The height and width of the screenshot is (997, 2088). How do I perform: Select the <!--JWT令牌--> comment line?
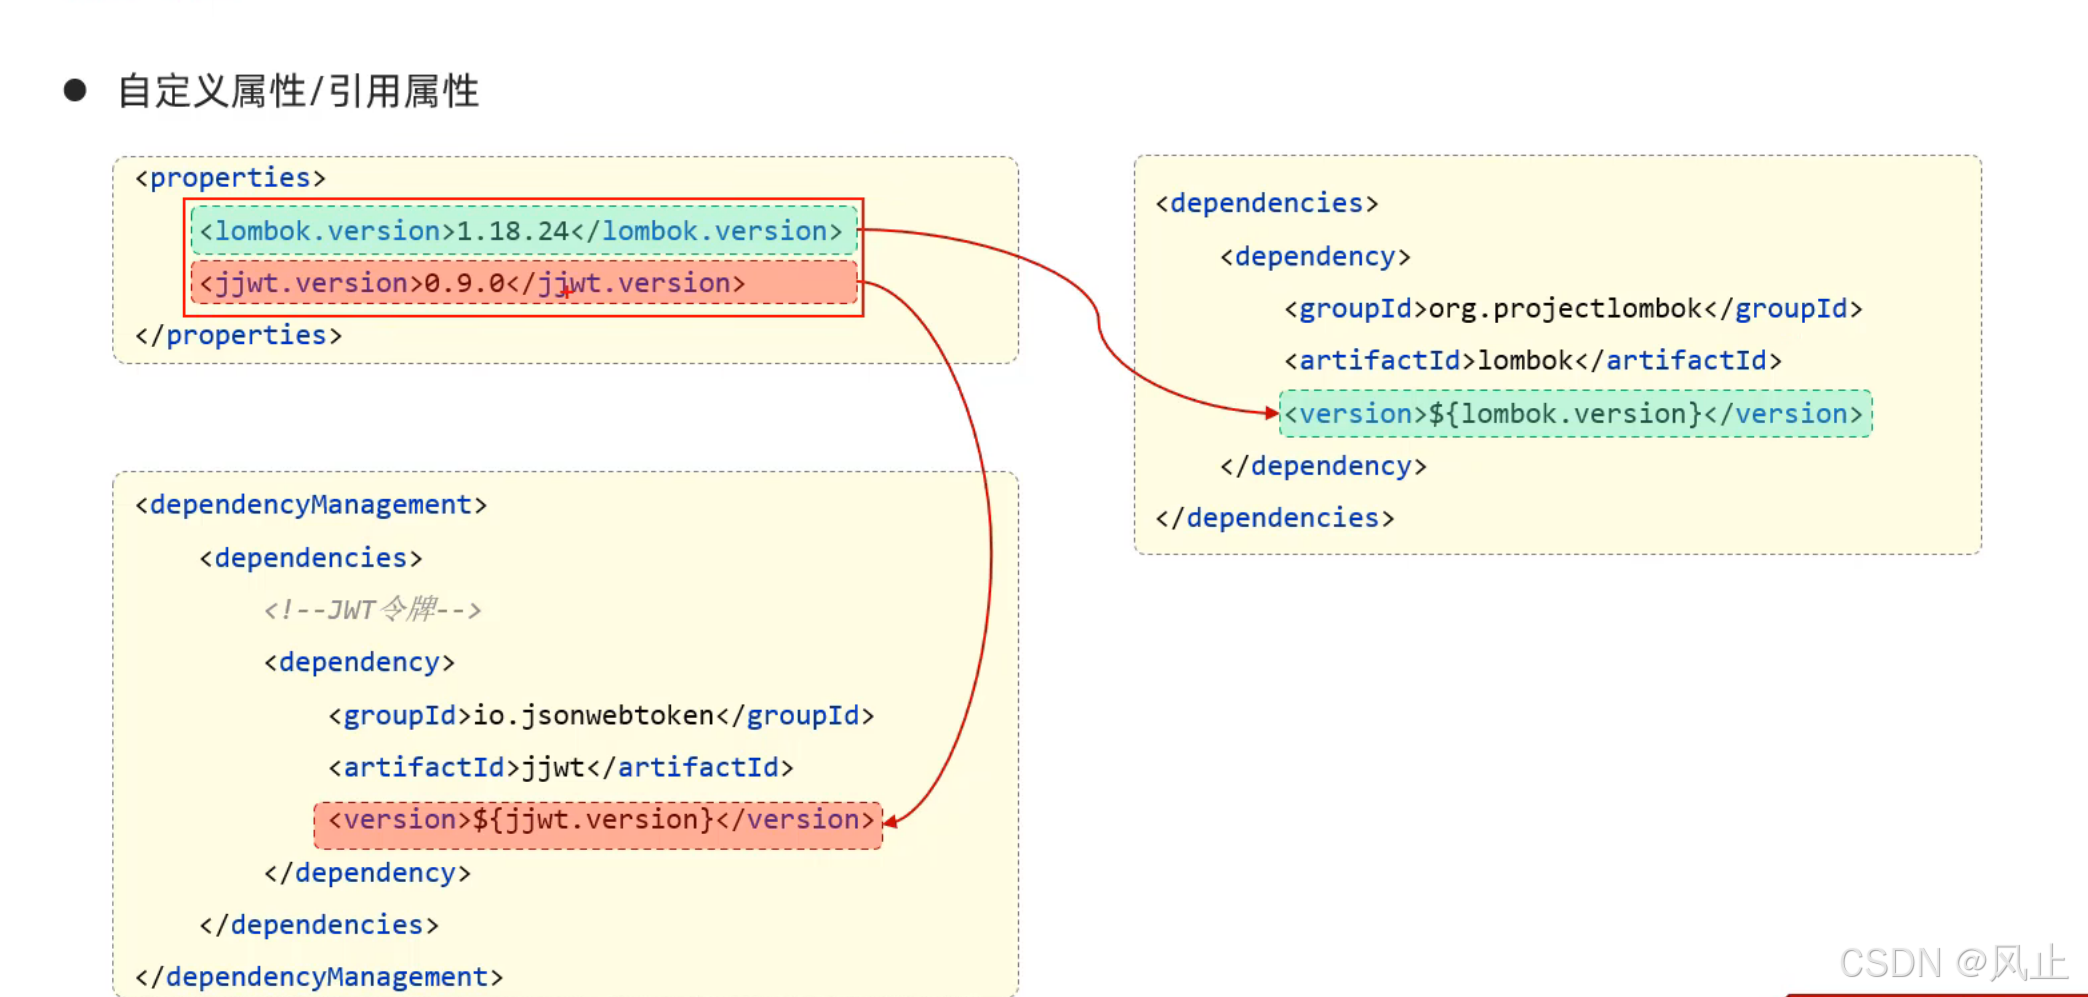[373, 609]
